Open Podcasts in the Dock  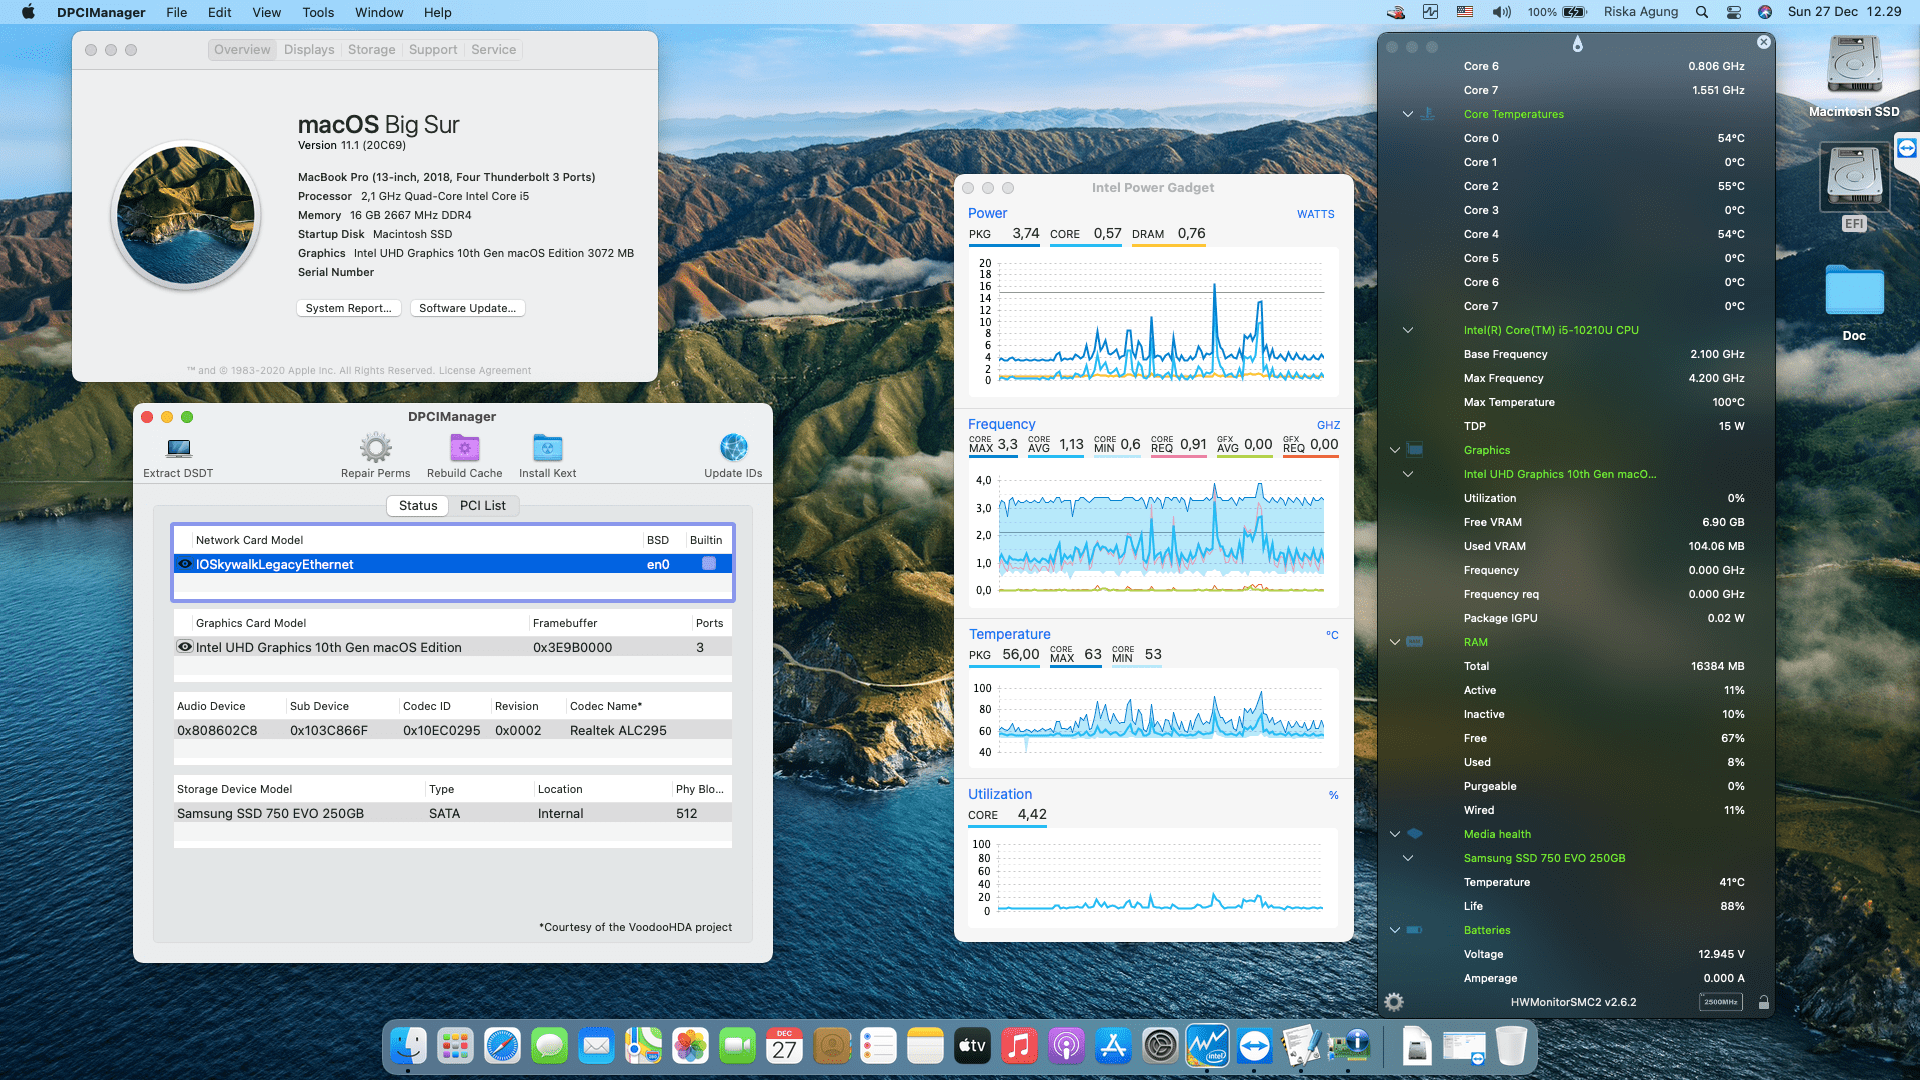click(1066, 1046)
